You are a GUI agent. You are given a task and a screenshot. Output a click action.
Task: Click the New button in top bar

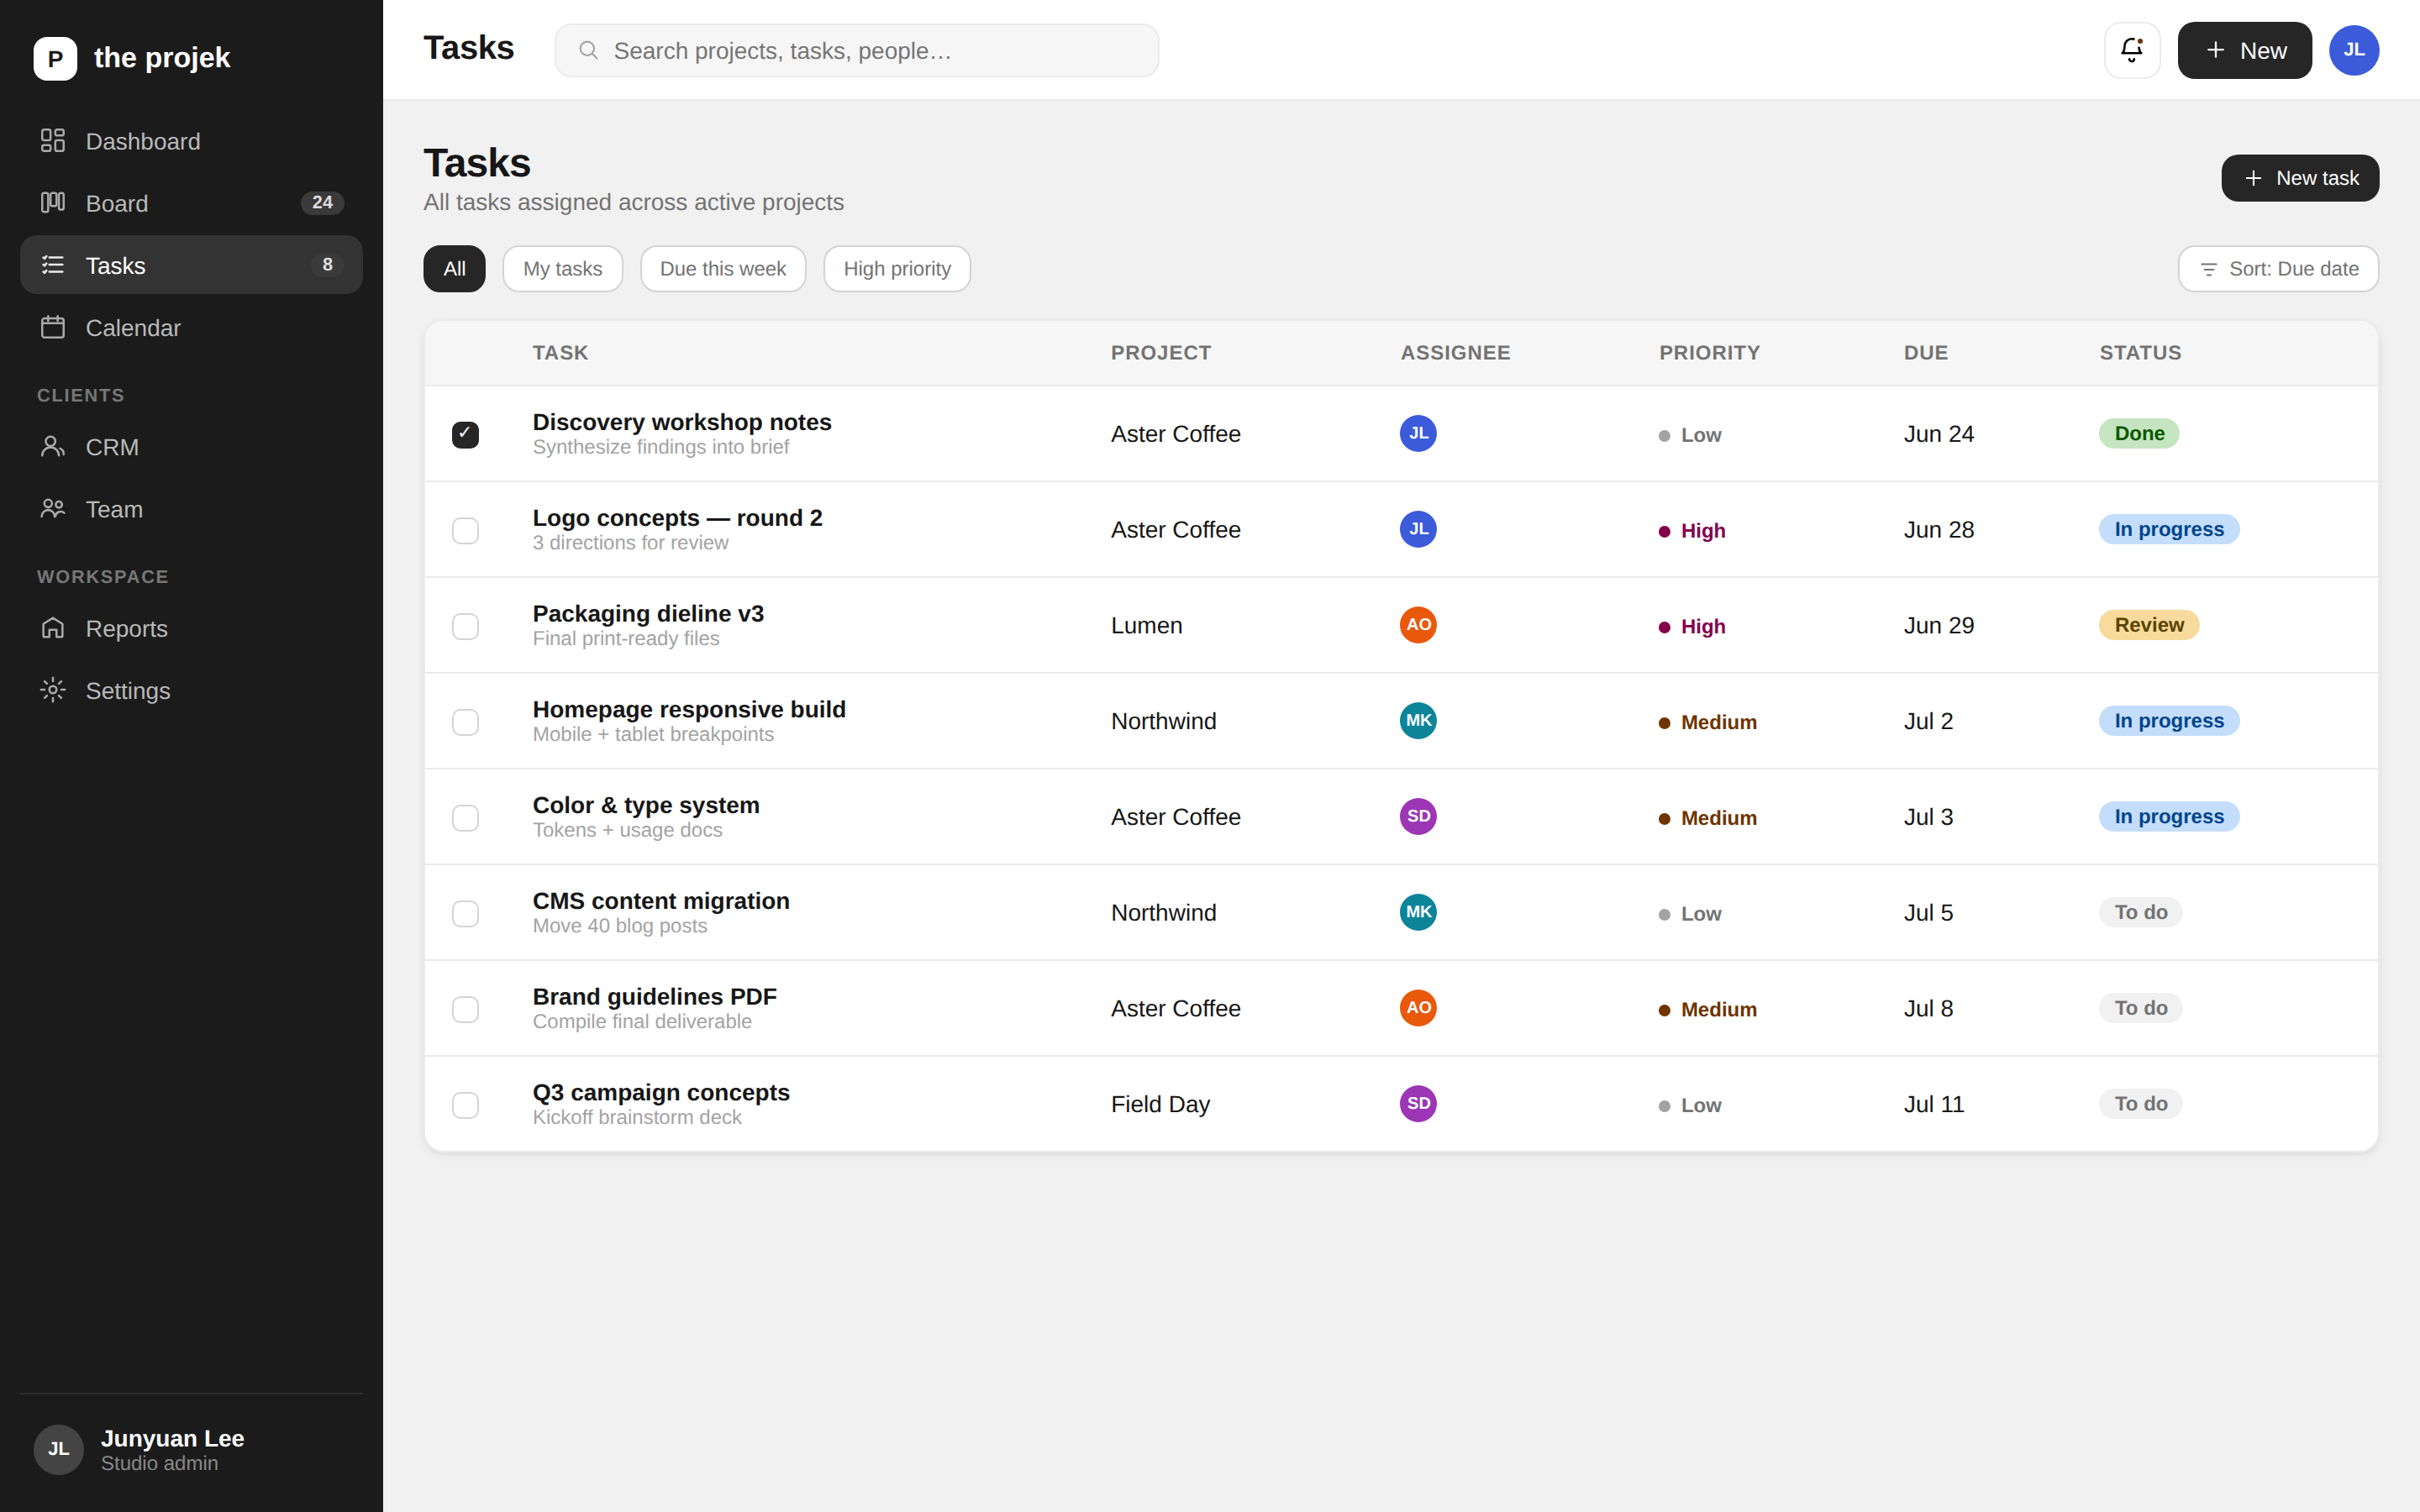[x=2244, y=50]
